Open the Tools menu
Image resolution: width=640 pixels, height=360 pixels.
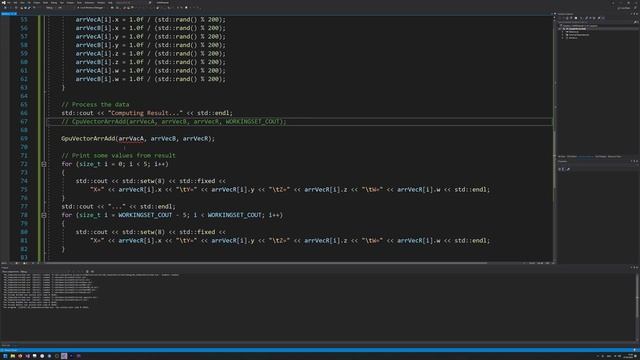point(79,2)
